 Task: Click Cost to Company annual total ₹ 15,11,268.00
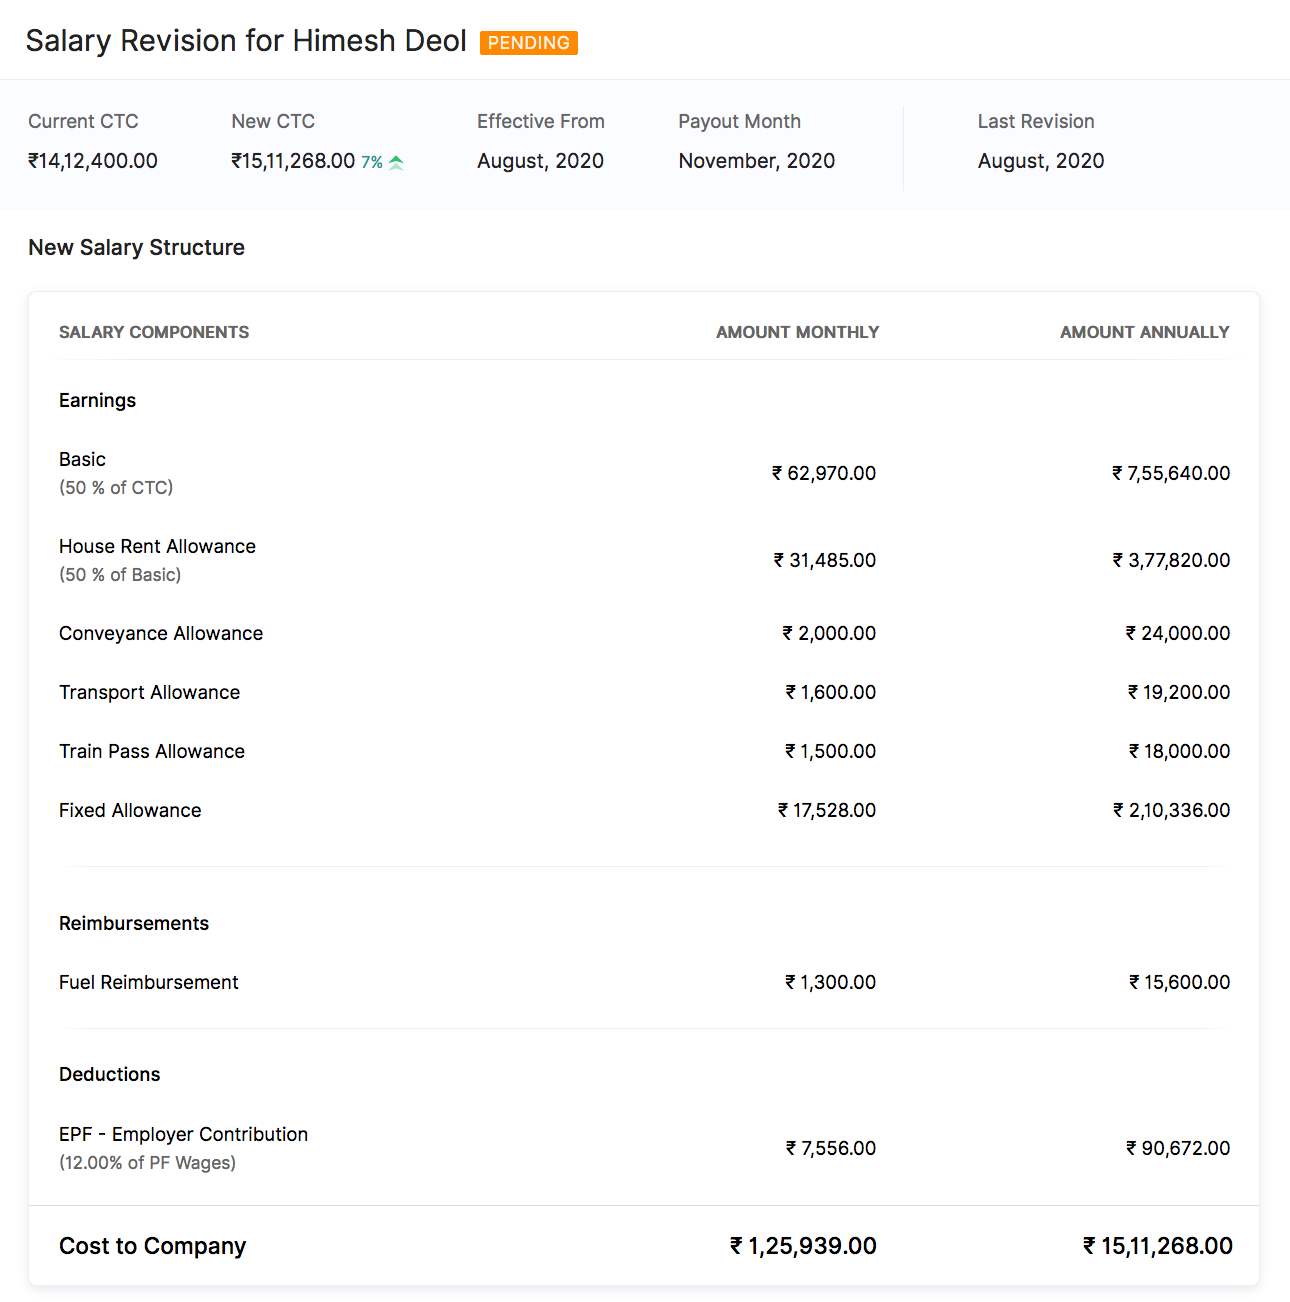click(1158, 1246)
